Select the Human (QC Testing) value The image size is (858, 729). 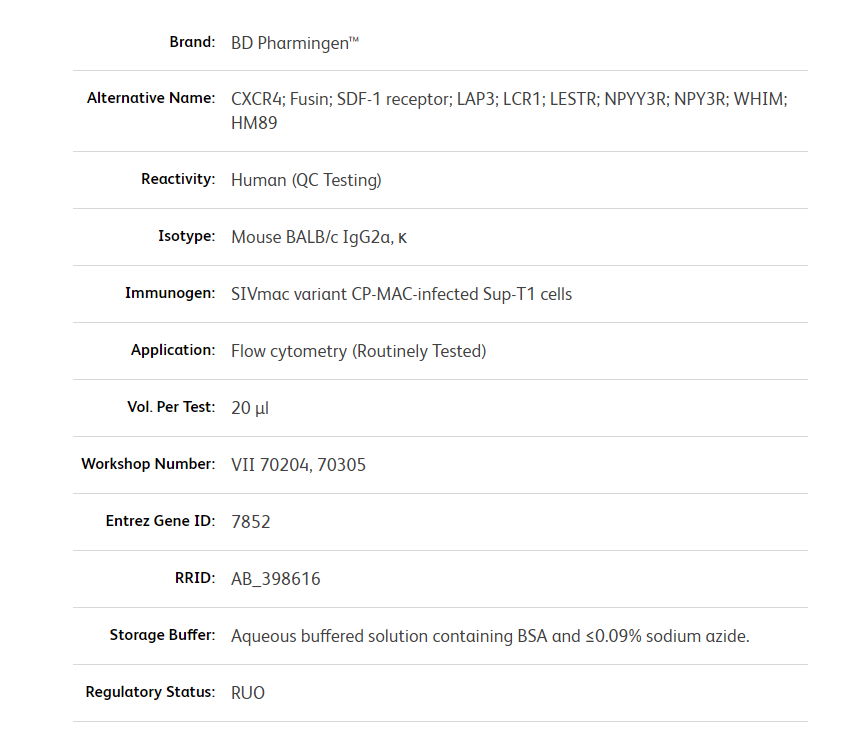click(306, 180)
